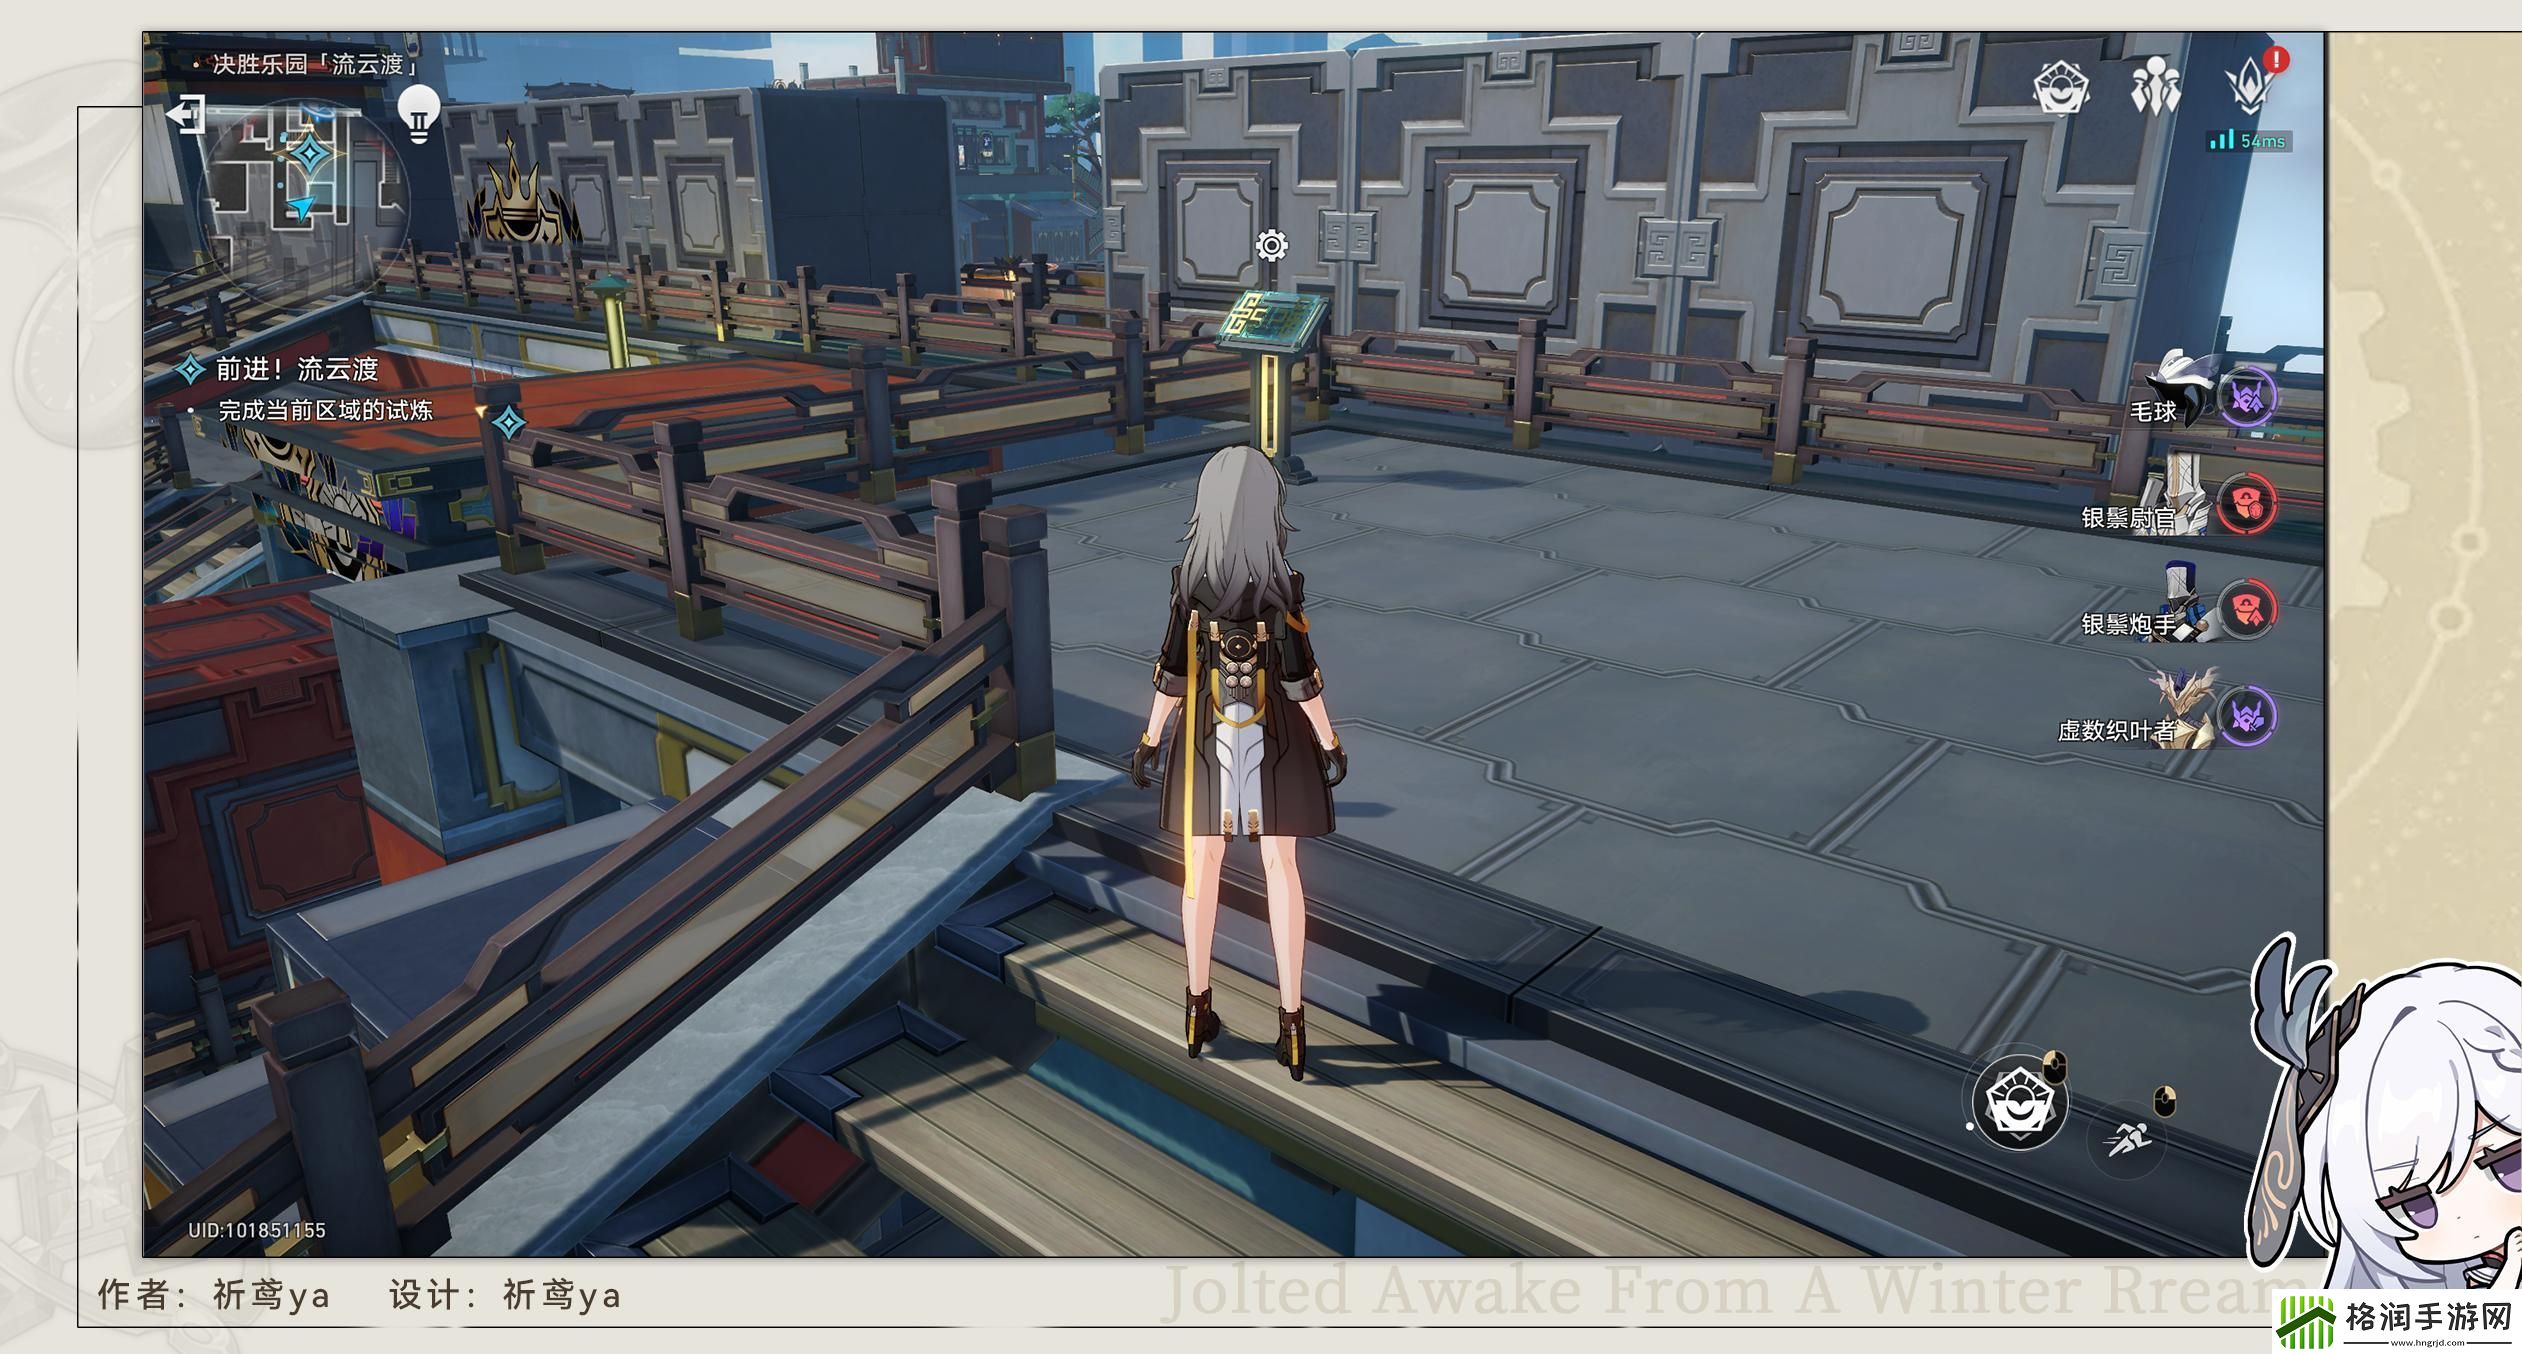The width and height of the screenshot is (2522, 1354).
Task: Click the quest objective 完成当前区域的试炼
Action: pyautogui.click(x=325, y=410)
